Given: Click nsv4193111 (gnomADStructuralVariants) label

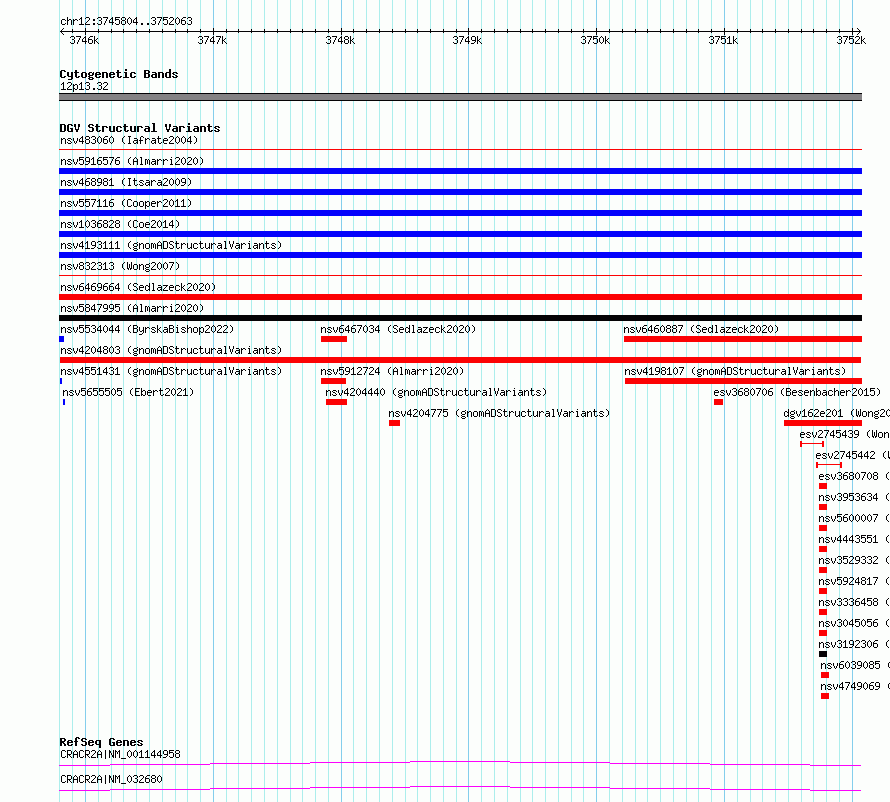Looking at the screenshot, I should (171, 245).
